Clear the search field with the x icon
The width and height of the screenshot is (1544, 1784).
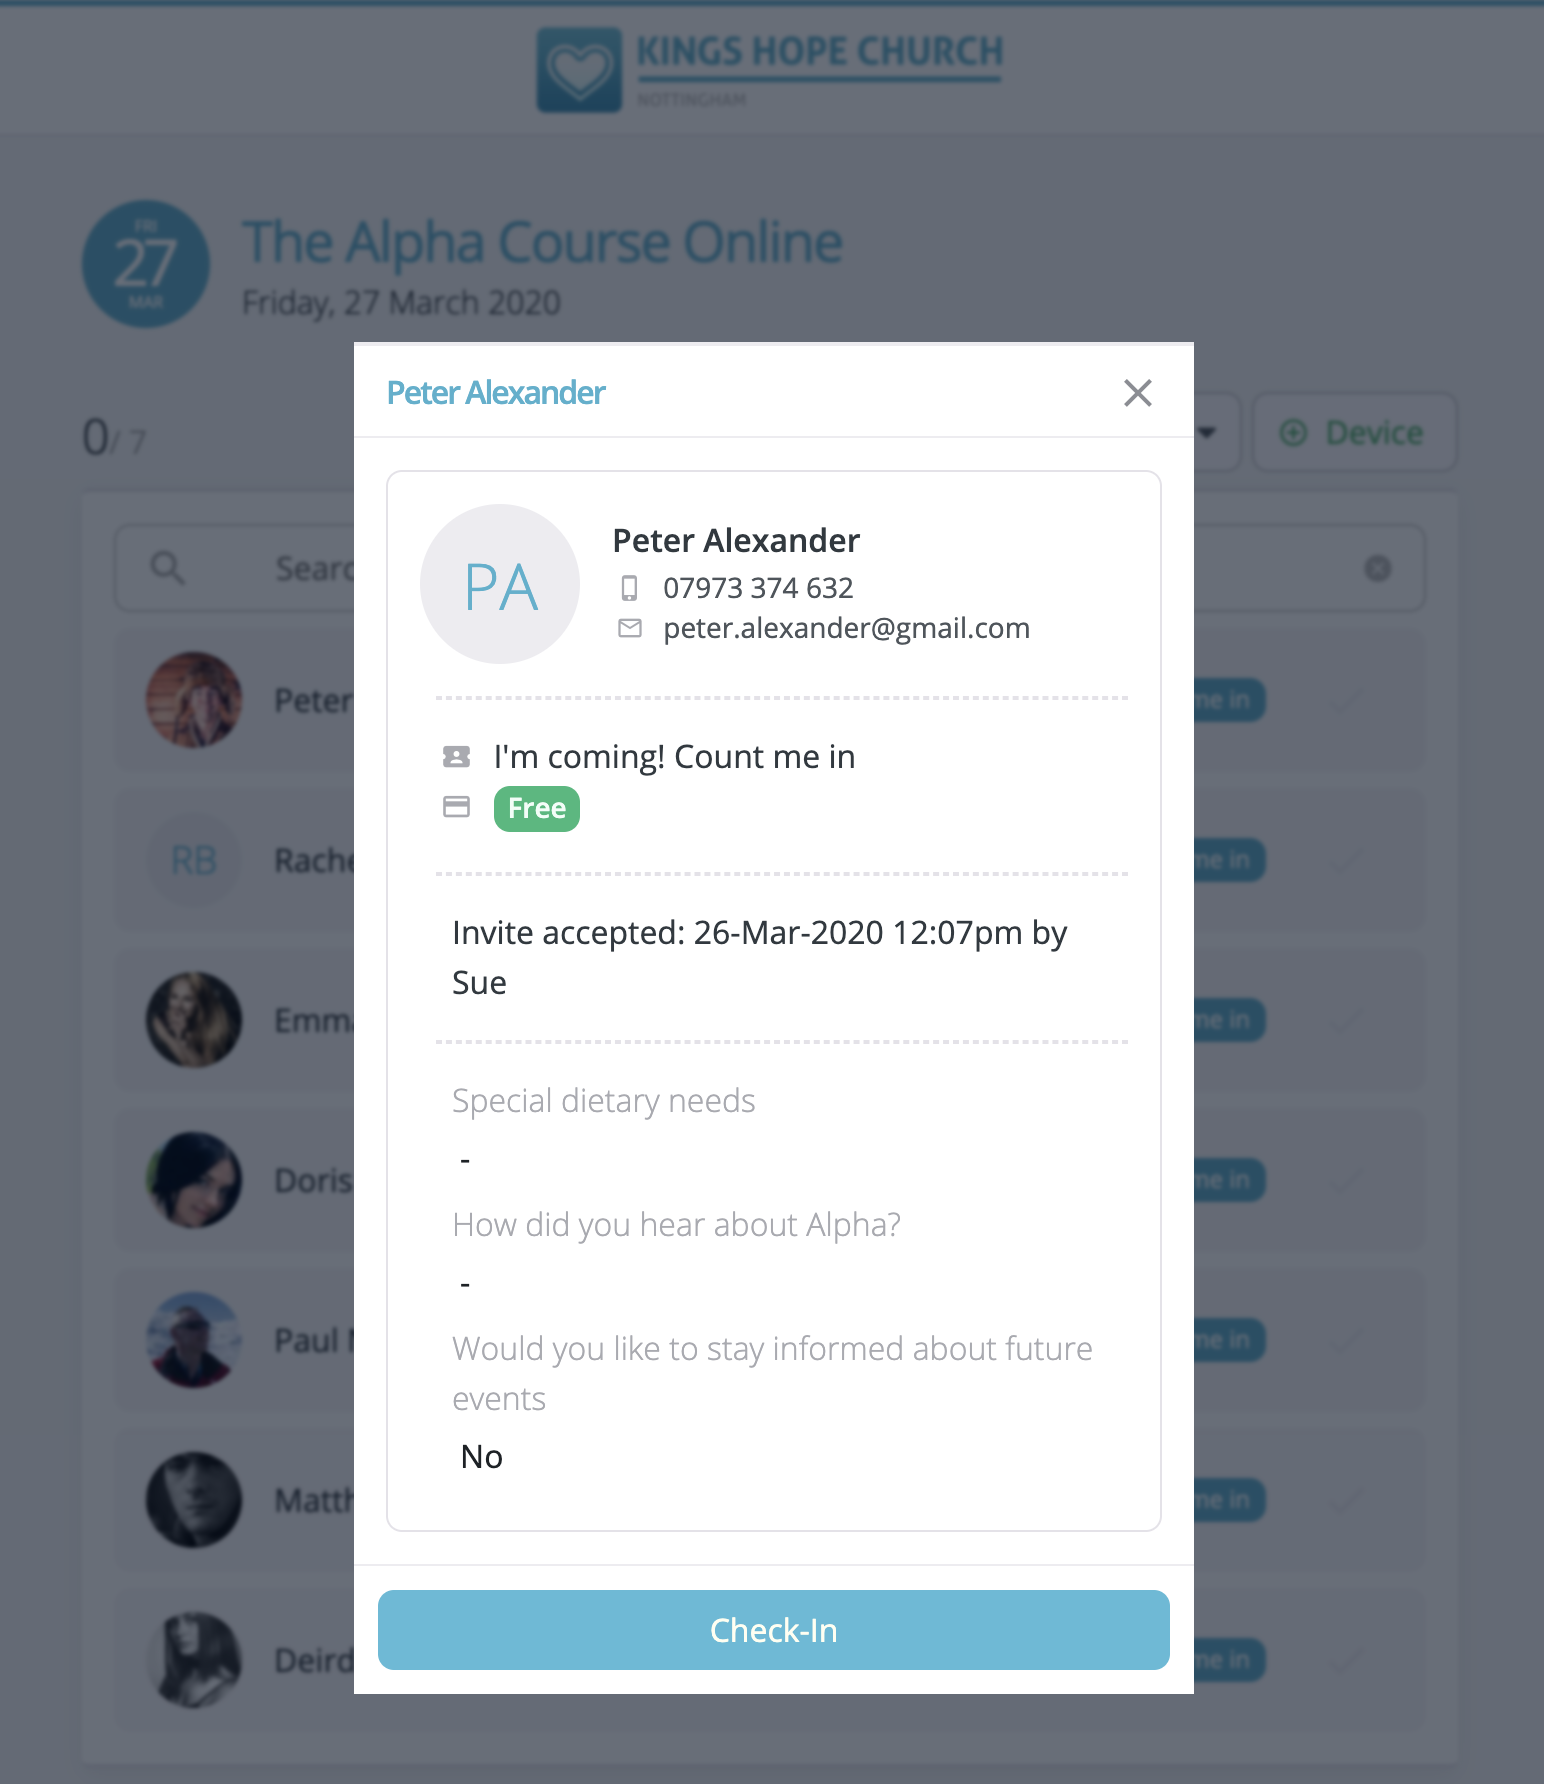[x=1378, y=568]
